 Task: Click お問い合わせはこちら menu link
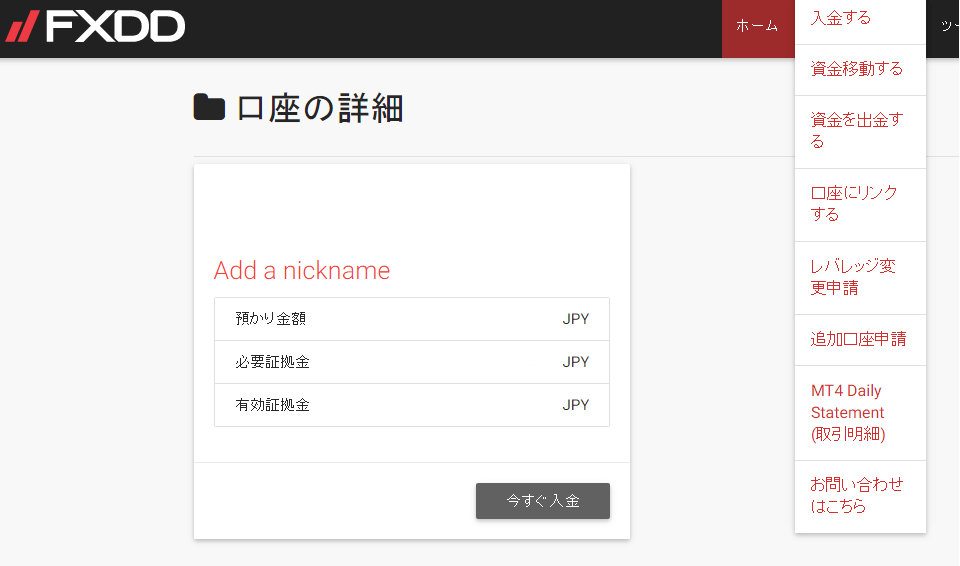(860, 496)
